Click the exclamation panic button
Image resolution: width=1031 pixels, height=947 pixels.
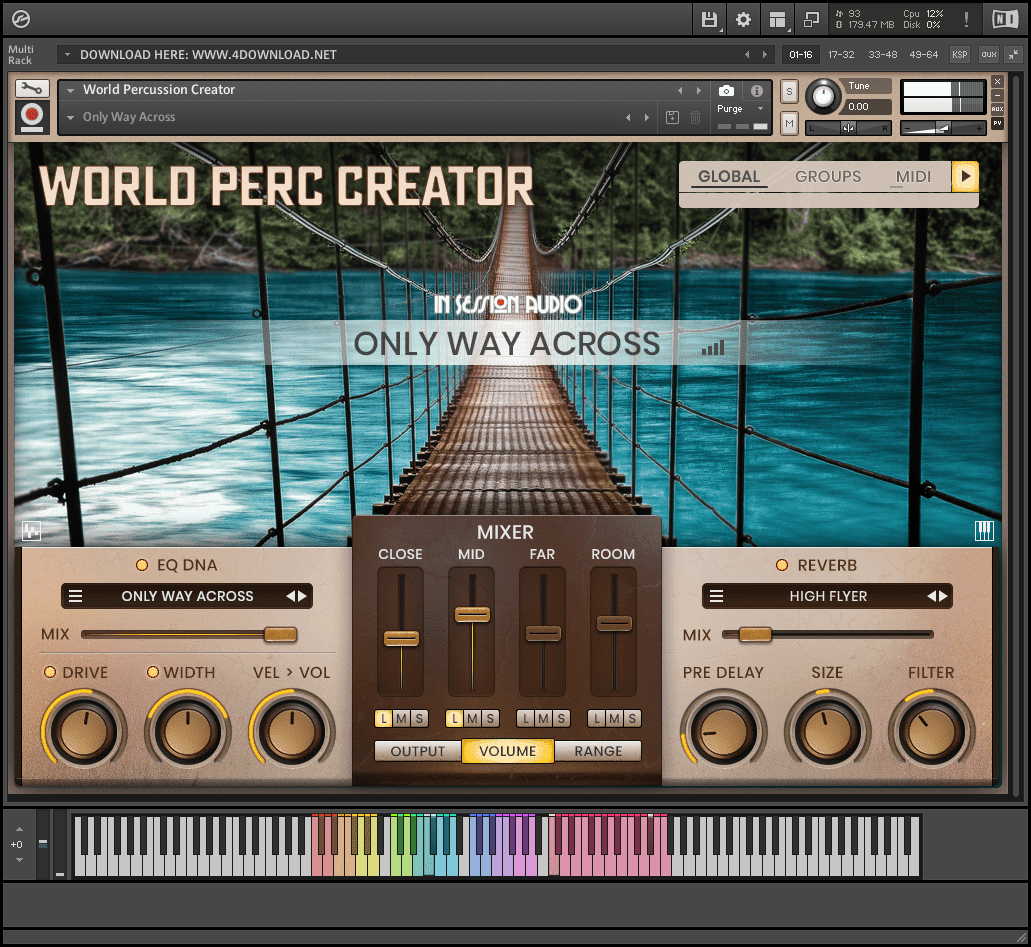966,20
